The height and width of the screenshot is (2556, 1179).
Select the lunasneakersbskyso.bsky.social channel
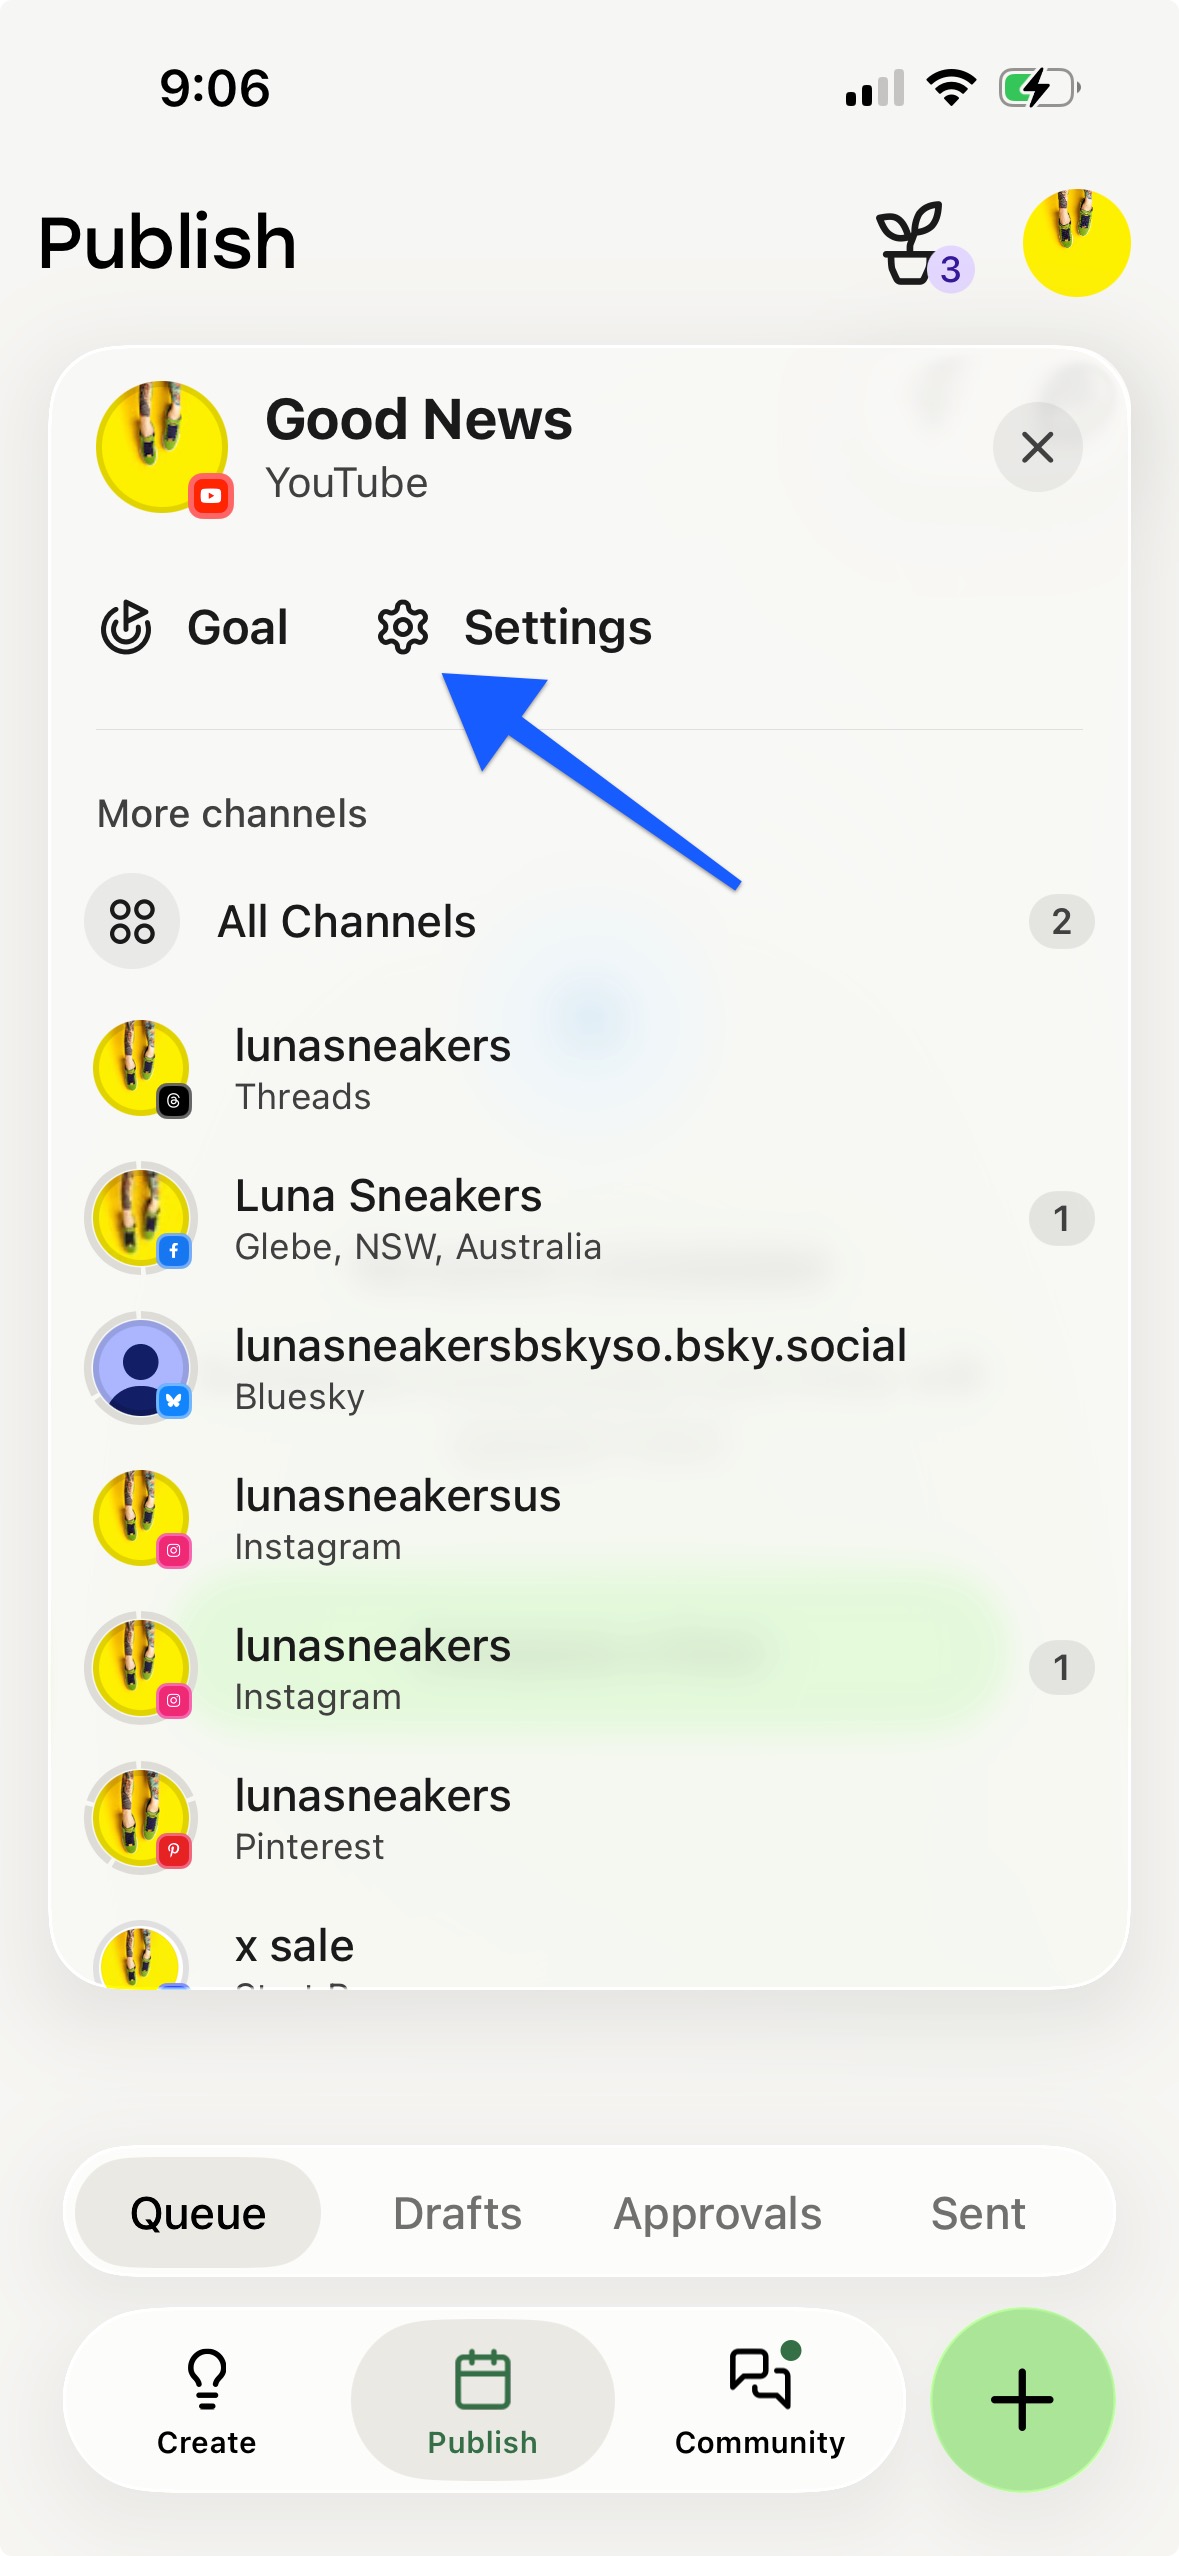589,1368
